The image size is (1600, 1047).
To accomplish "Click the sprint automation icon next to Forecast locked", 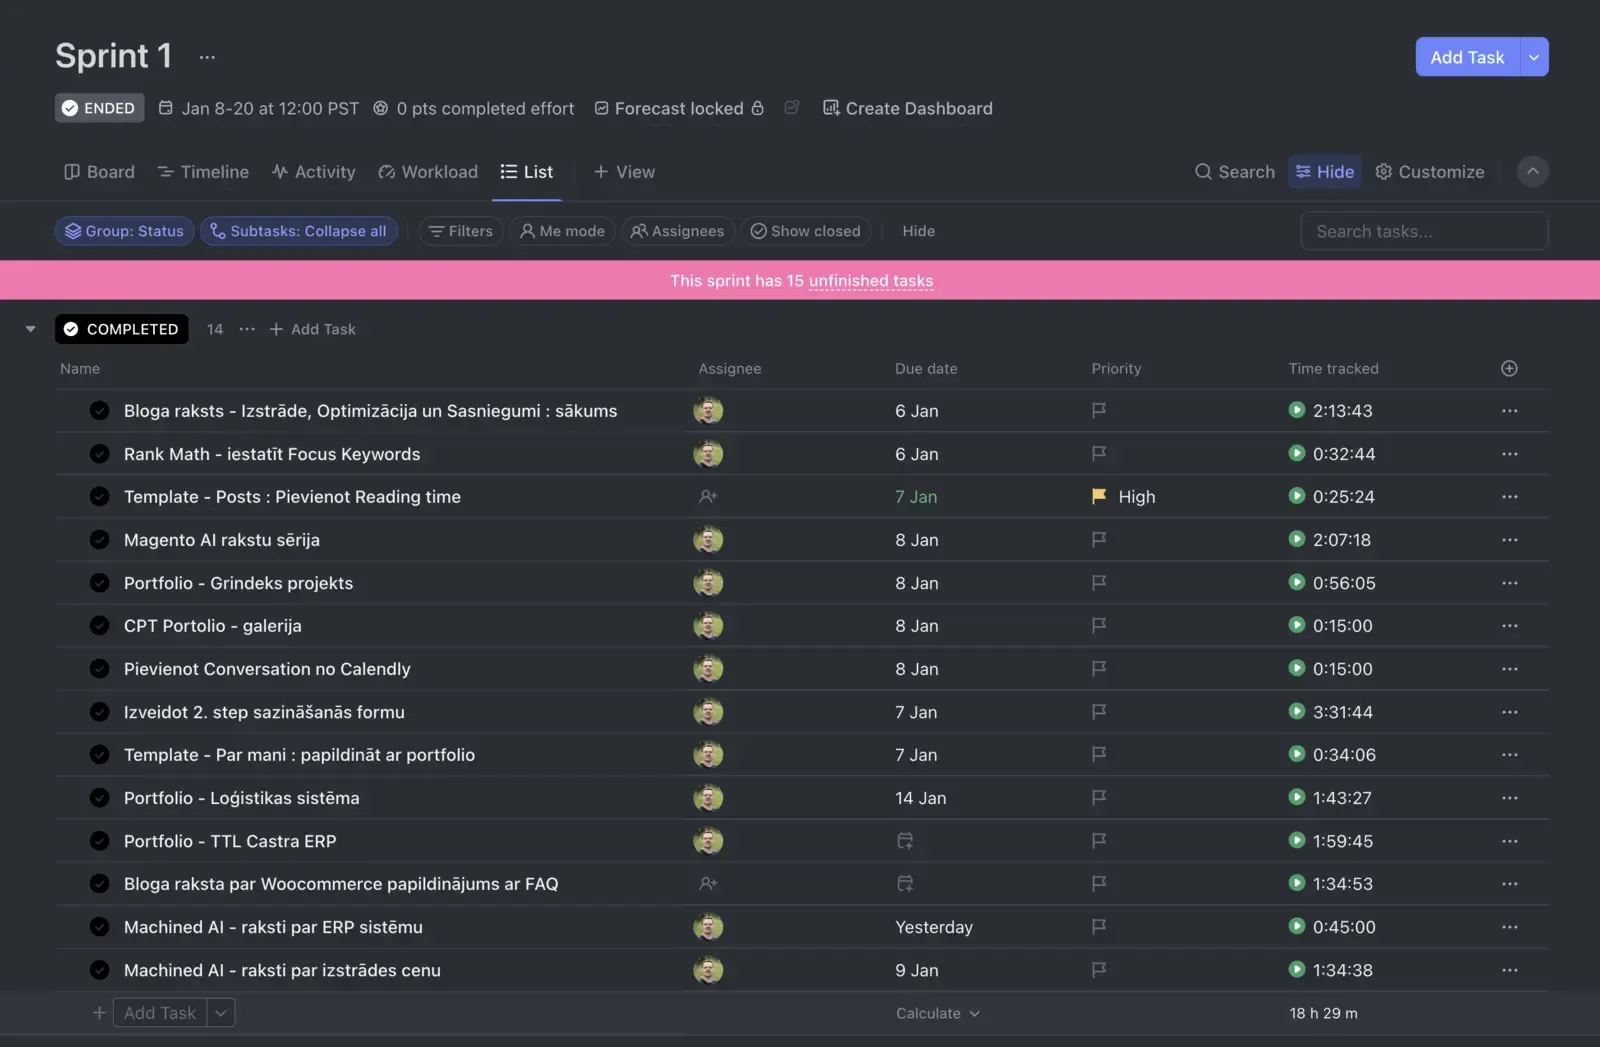I will (x=792, y=108).
